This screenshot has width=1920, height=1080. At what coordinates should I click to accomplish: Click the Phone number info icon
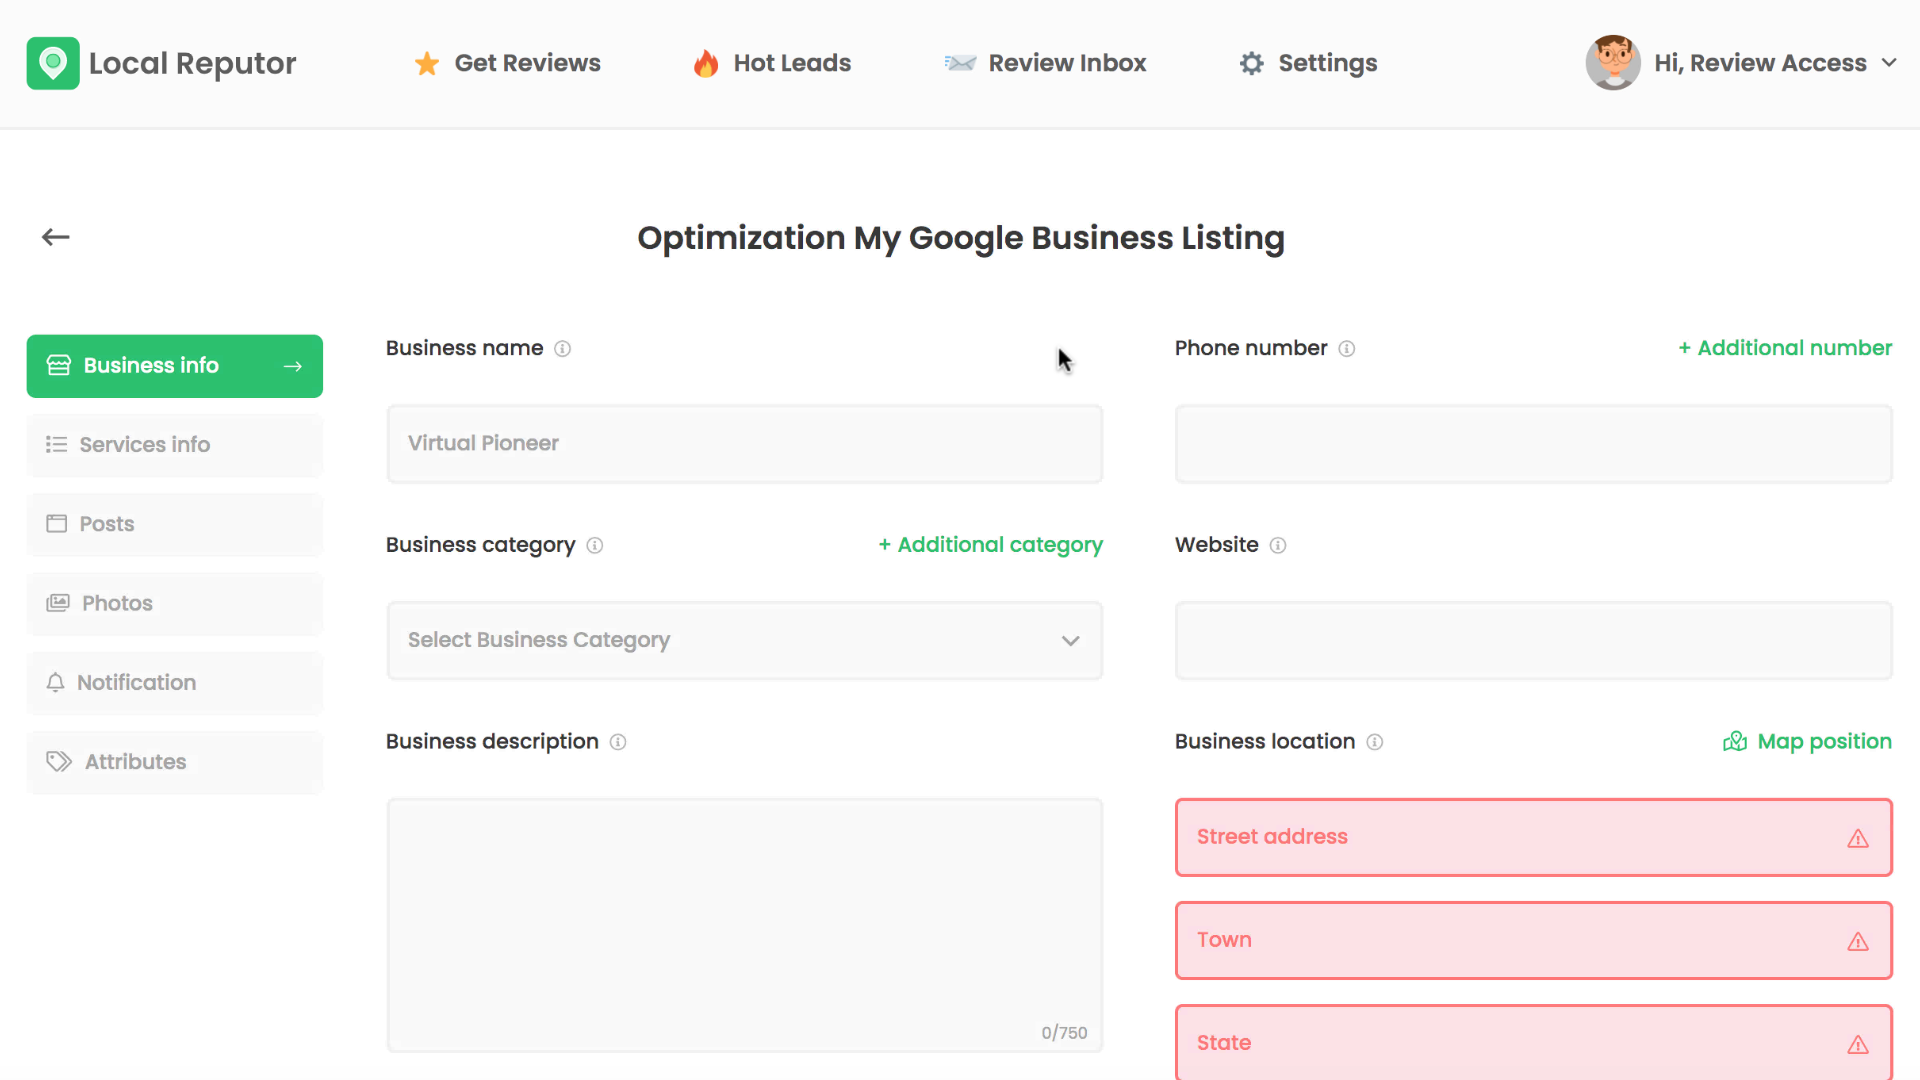pos(1347,349)
